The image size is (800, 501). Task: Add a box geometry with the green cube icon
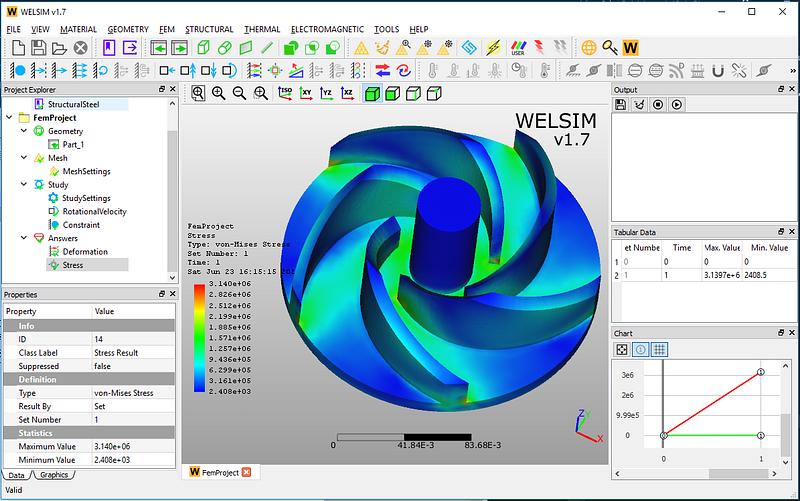click(204, 48)
